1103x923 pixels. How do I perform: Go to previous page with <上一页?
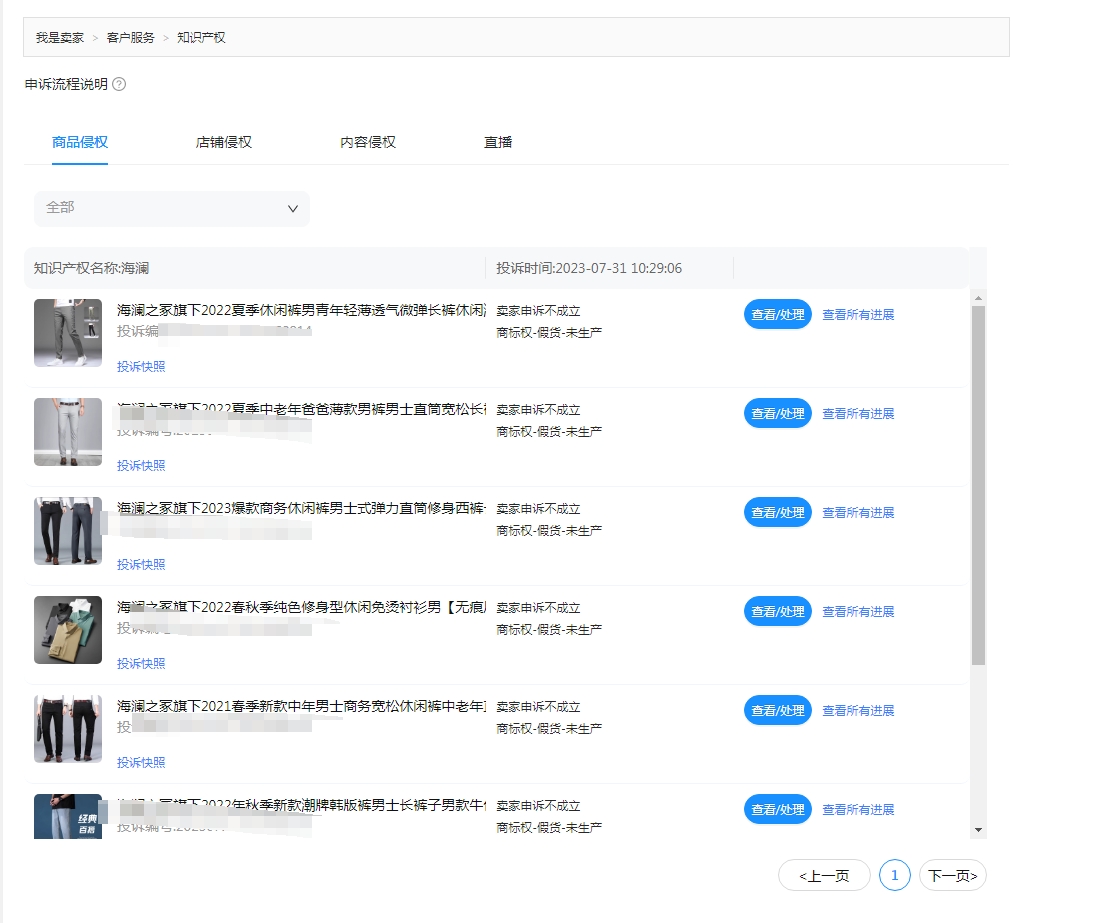tap(824, 876)
